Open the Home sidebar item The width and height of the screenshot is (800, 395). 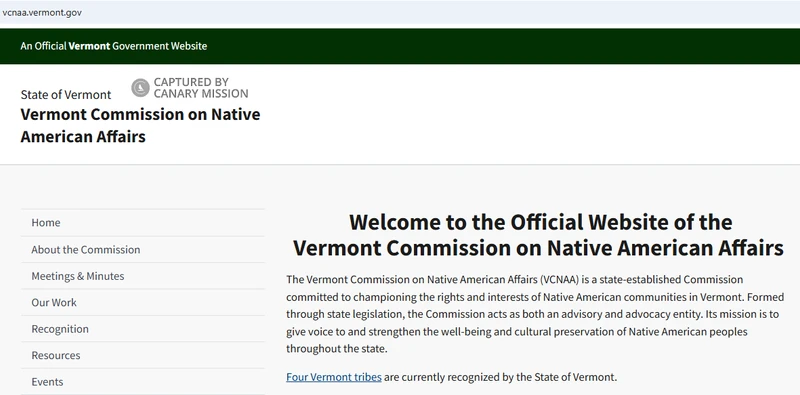pos(143,223)
